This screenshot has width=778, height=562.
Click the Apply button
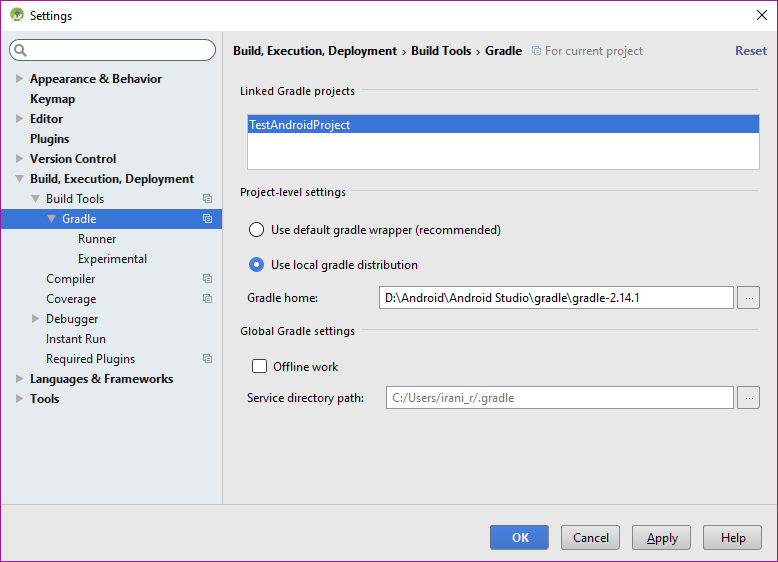click(x=661, y=537)
